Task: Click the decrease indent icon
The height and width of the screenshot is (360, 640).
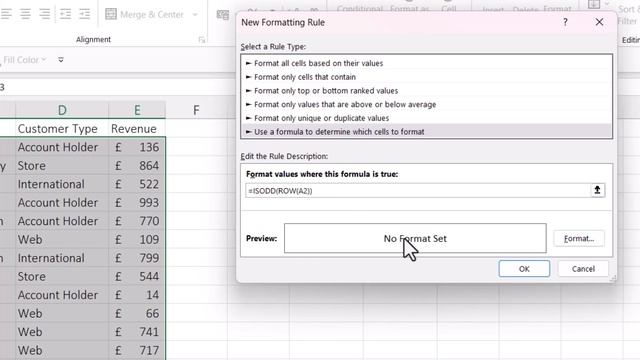Action: 65,14
